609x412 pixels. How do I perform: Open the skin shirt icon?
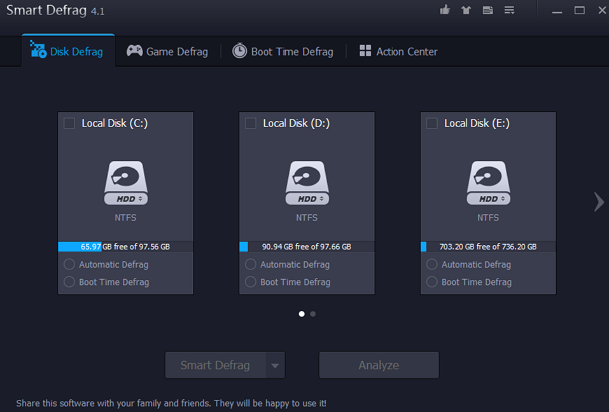tap(466, 10)
